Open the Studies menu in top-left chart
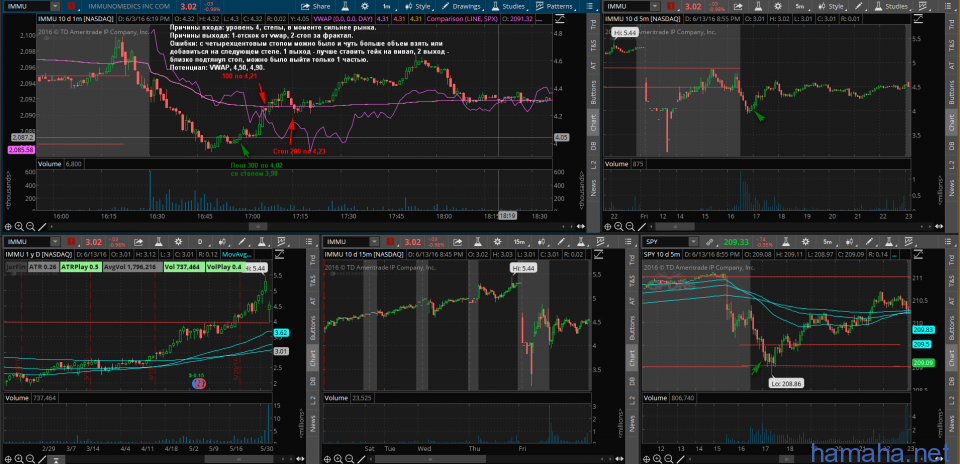This screenshot has width=960, height=464. [506, 6]
